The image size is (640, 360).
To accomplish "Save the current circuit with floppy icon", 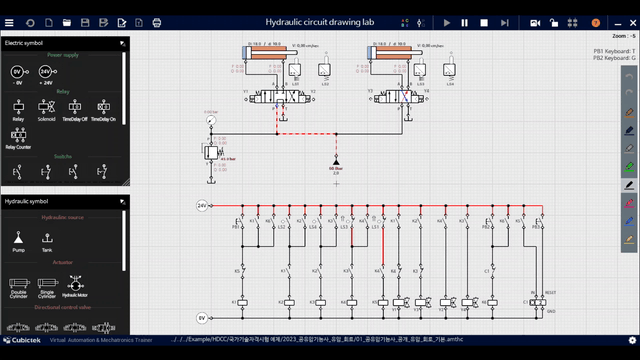I will [85, 22].
